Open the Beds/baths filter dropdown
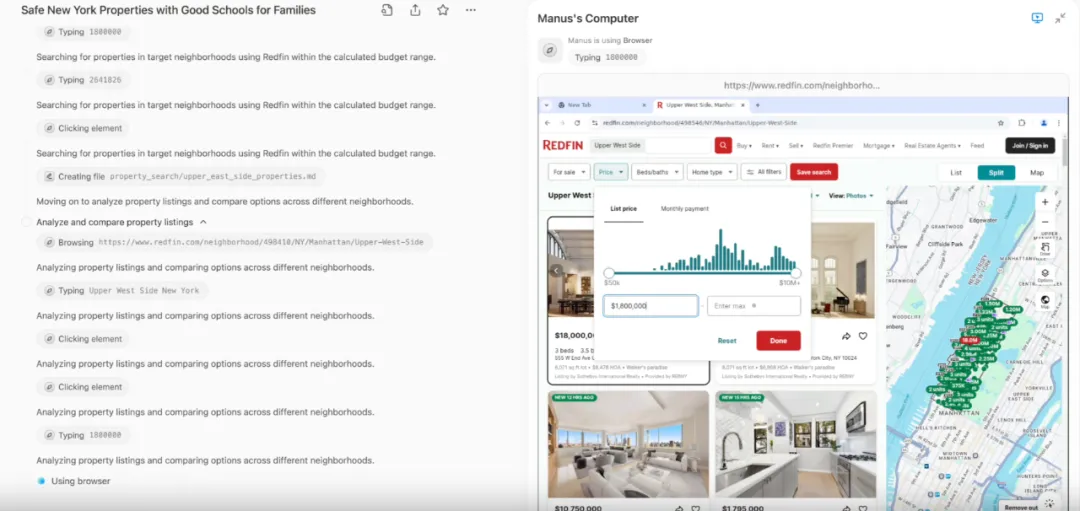The image size is (1080, 511). (657, 172)
